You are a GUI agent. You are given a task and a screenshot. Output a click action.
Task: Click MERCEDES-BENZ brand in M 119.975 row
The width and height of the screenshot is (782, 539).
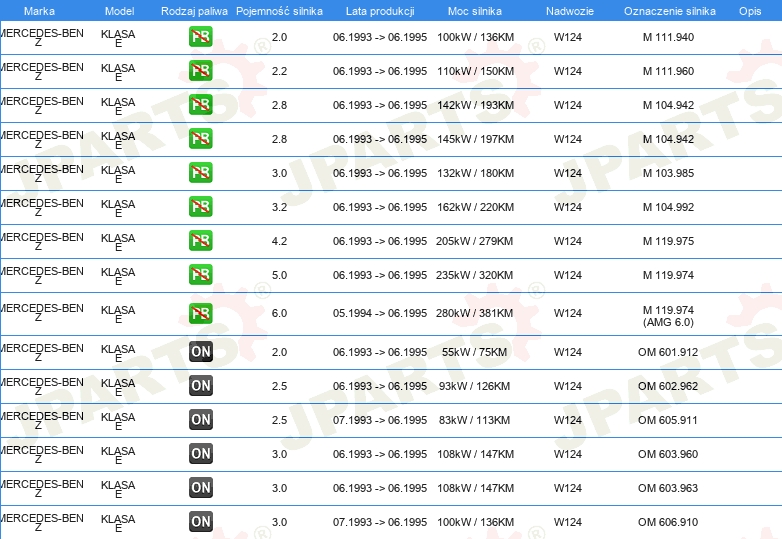click(x=41, y=242)
